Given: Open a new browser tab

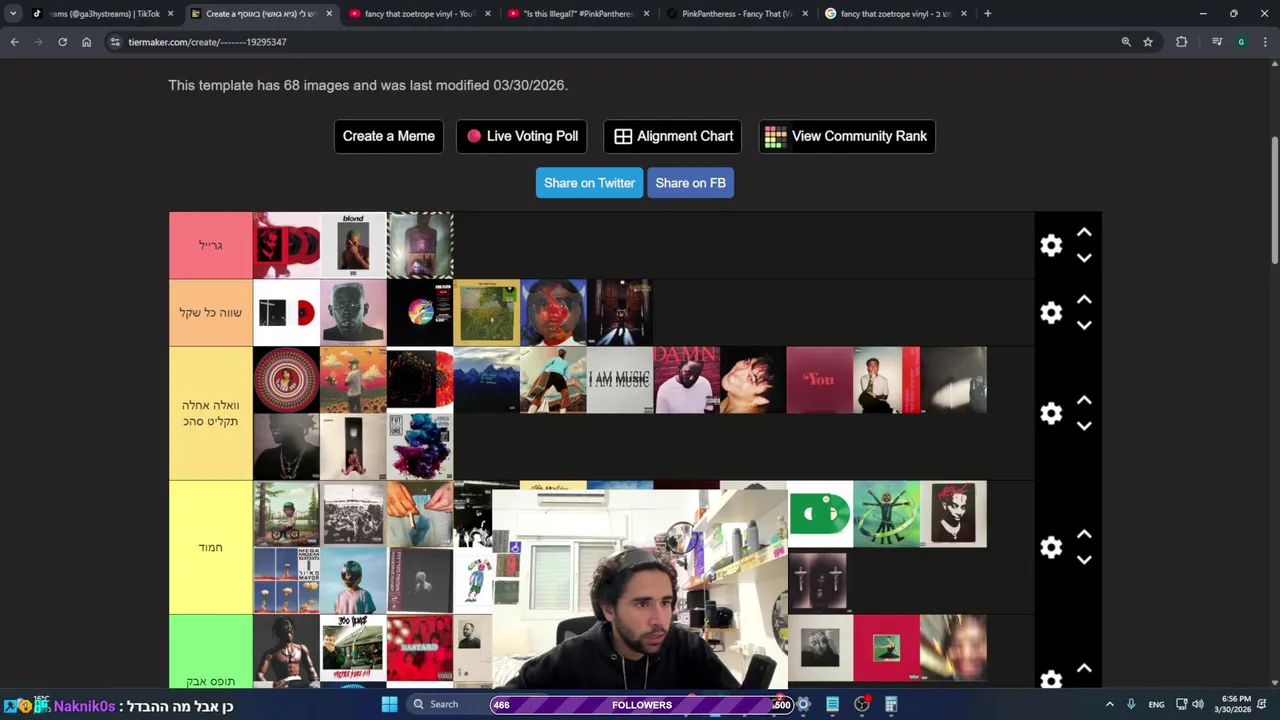Looking at the screenshot, I should pyautogui.click(x=987, y=14).
